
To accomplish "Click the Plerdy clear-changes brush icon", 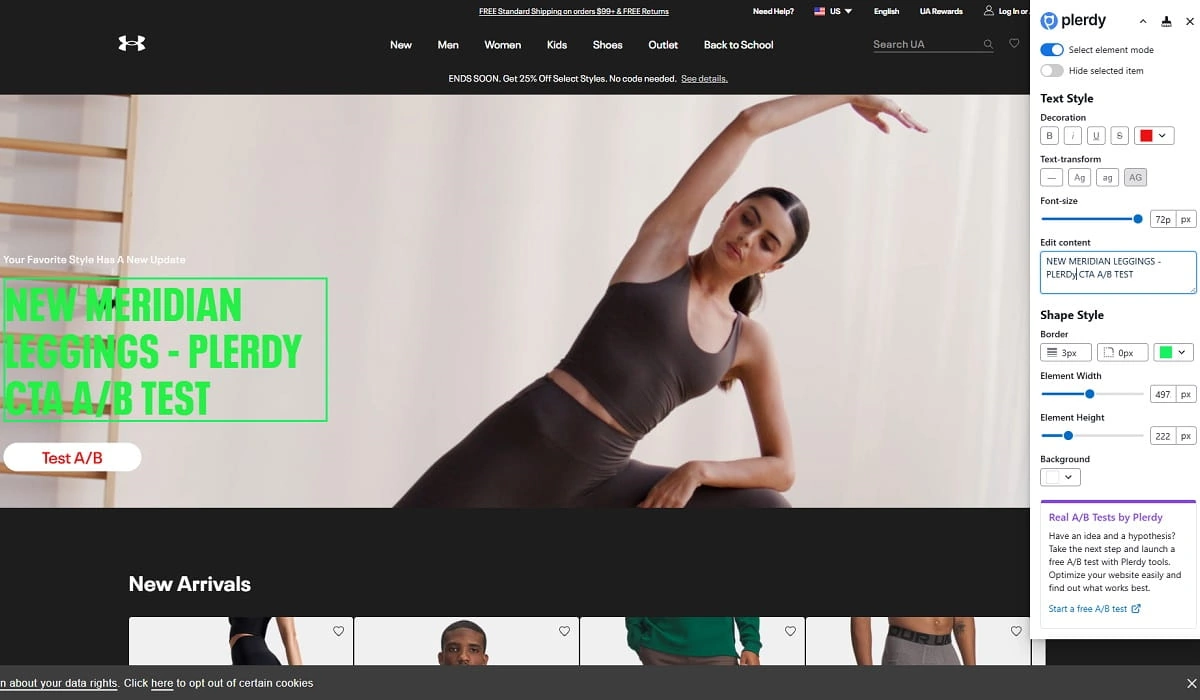I will (x=1166, y=21).
